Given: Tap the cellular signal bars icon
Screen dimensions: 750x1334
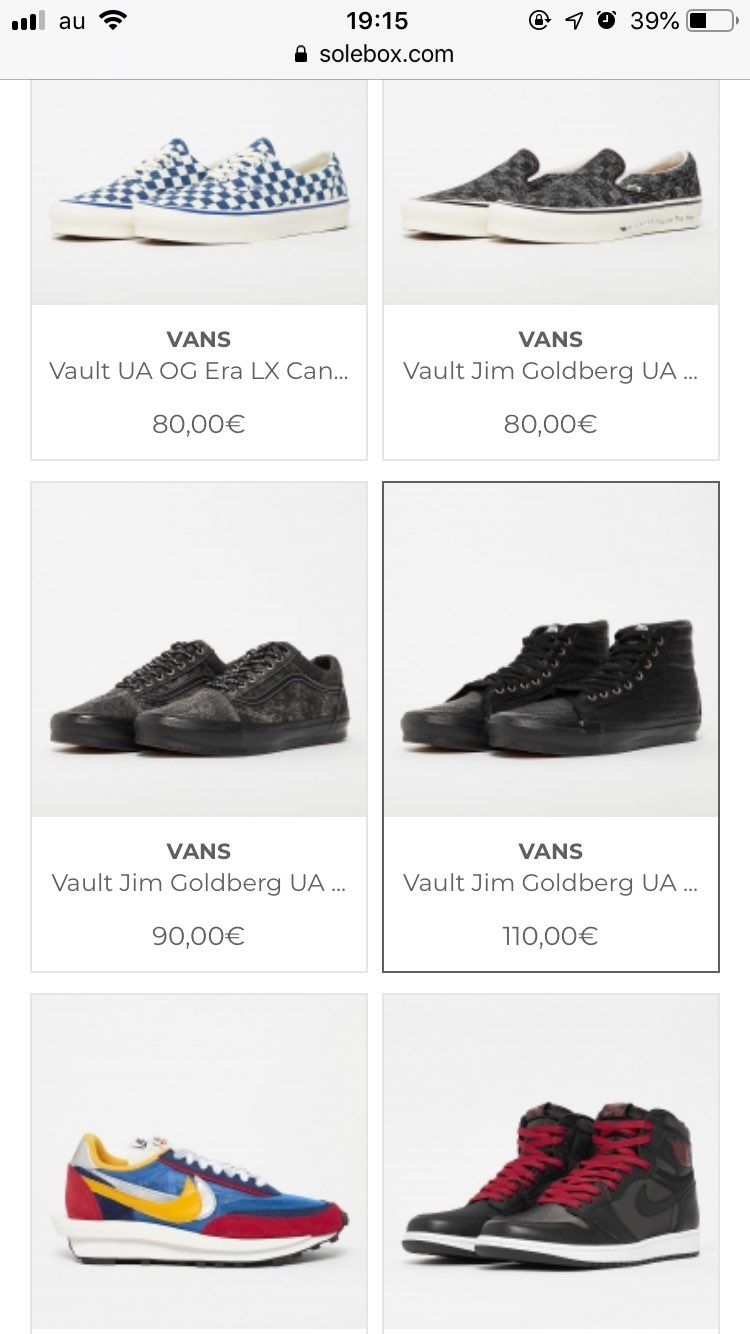Looking at the screenshot, I should [28, 21].
